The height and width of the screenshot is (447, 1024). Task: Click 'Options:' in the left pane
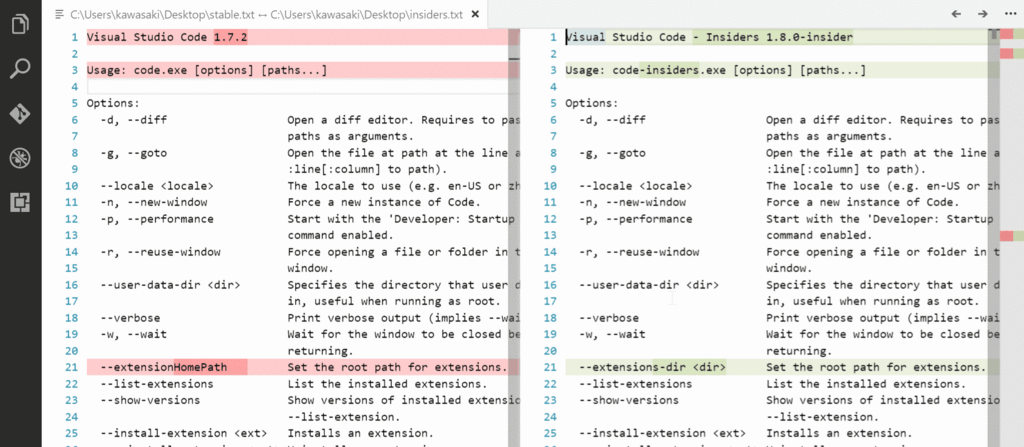point(113,103)
